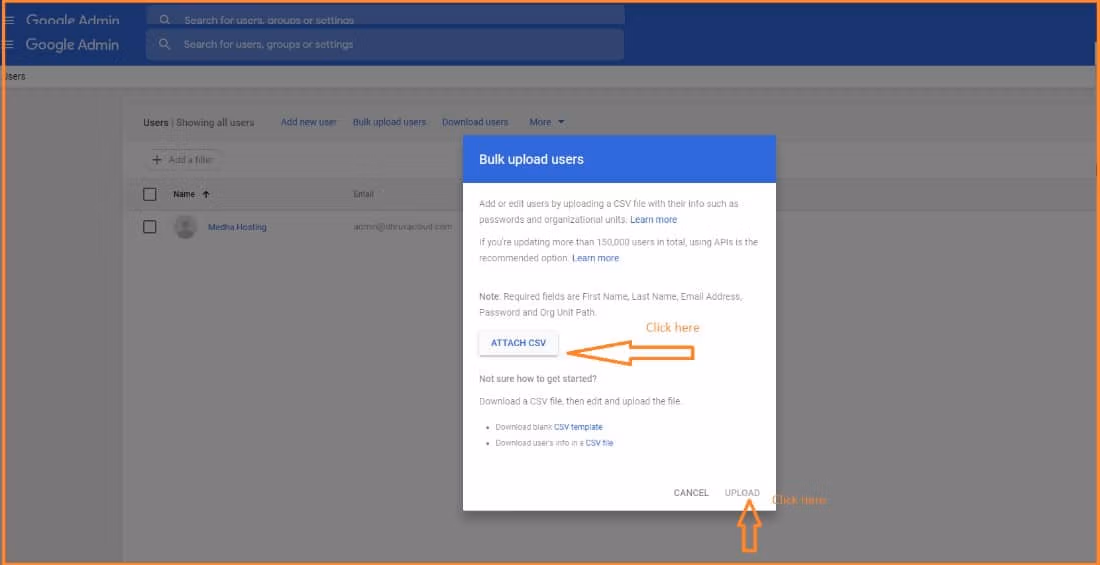Screen dimensions: 1100x565
Task: Click the plus icon next to Add a filter
Action: click(x=157, y=160)
